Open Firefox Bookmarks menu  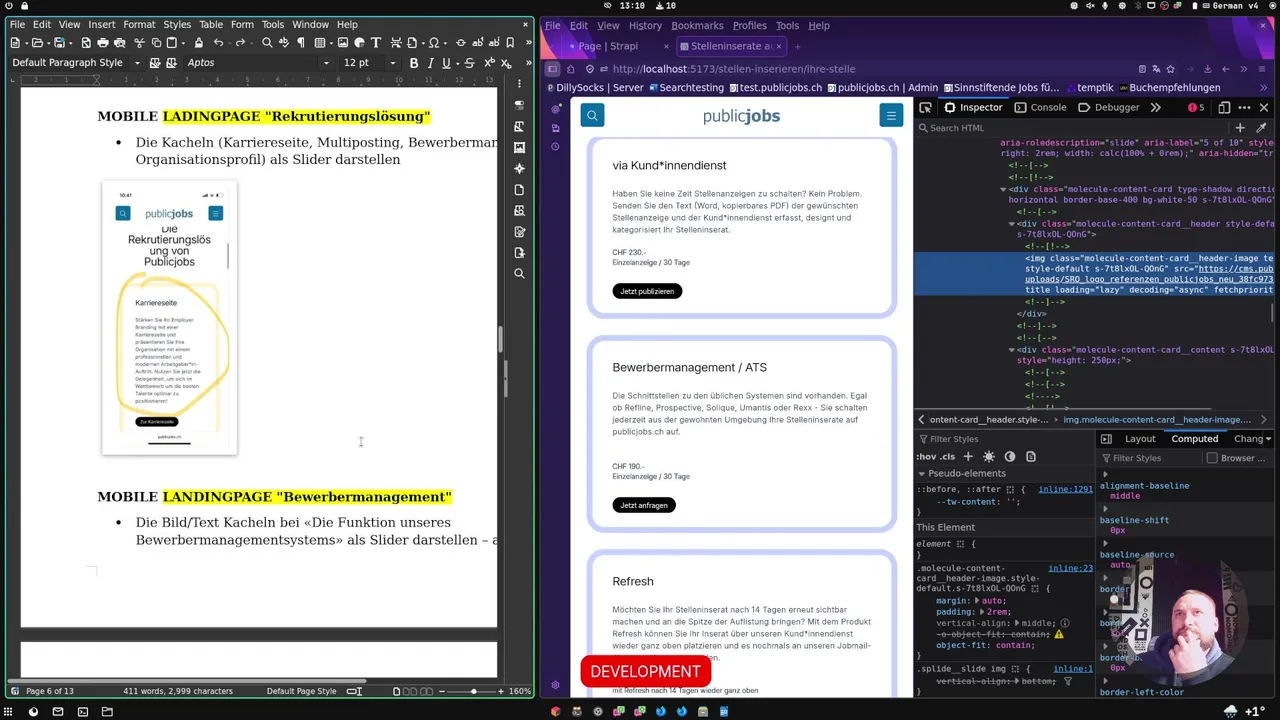click(697, 25)
